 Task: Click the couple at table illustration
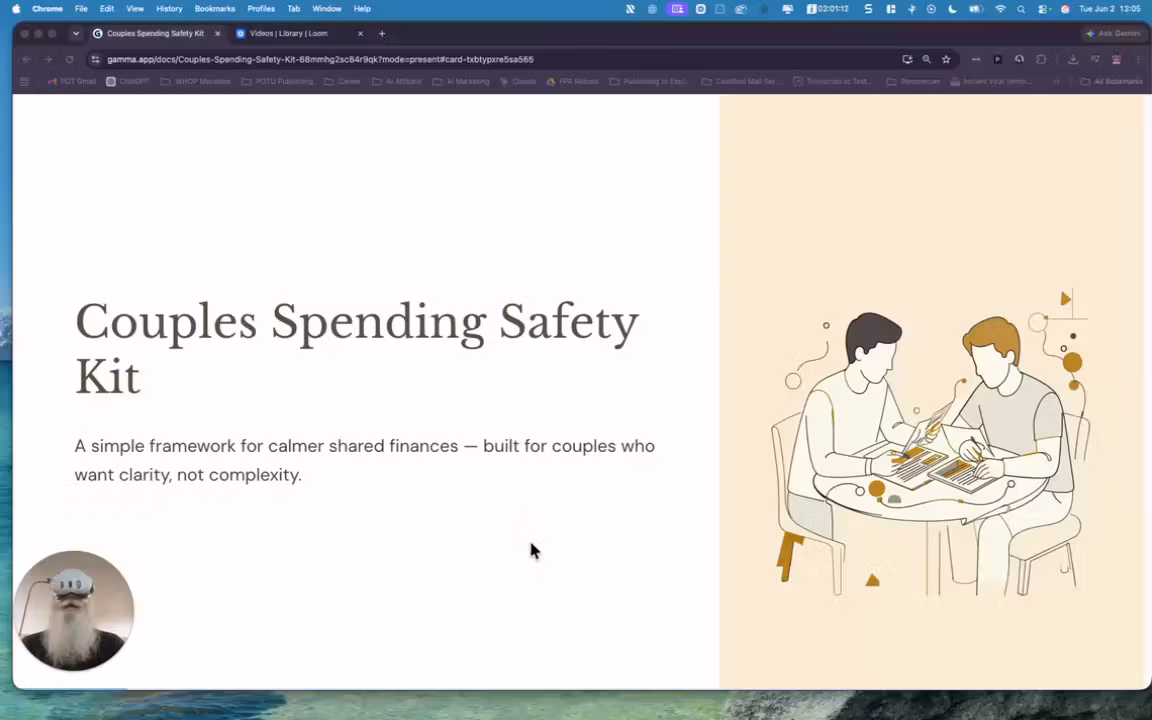pyautogui.click(x=929, y=444)
